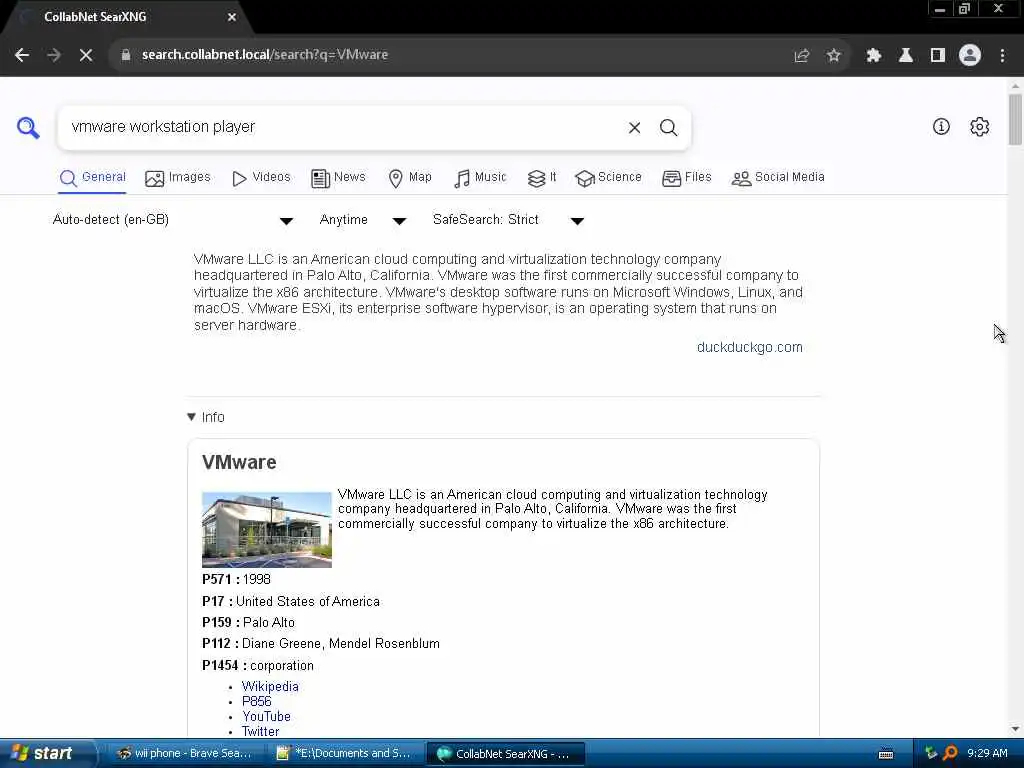
Task: Open SearXNG preferences gear icon
Action: pos(980,127)
